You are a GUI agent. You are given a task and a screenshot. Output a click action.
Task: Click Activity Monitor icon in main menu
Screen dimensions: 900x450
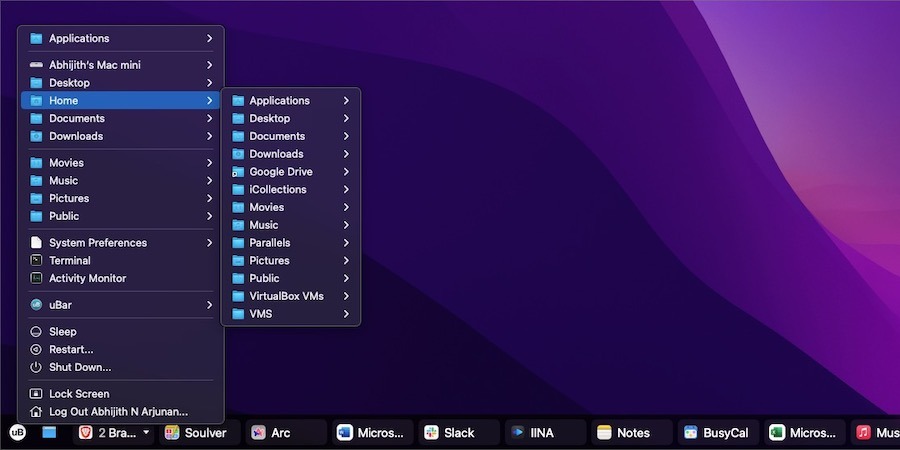36,278
